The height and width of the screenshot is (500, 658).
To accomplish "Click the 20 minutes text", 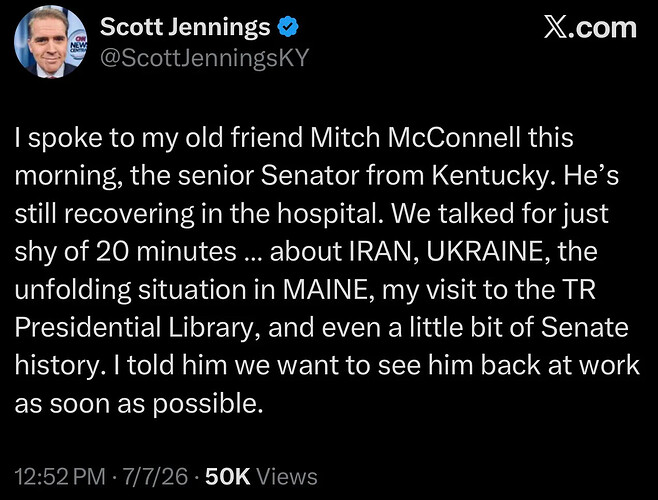I will click(167, 251).
